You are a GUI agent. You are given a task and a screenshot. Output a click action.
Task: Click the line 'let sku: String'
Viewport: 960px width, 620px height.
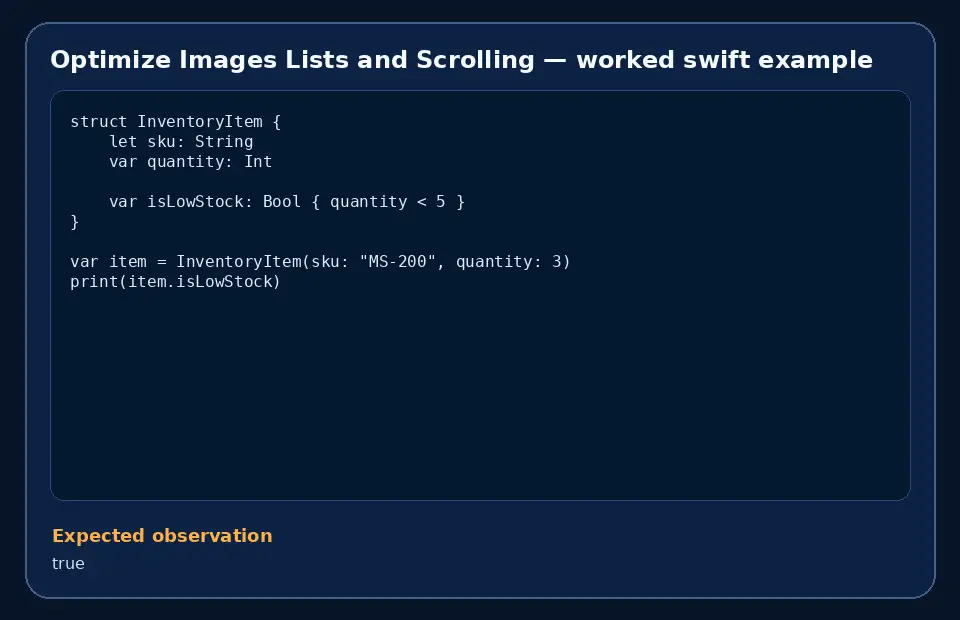(181, 142)
